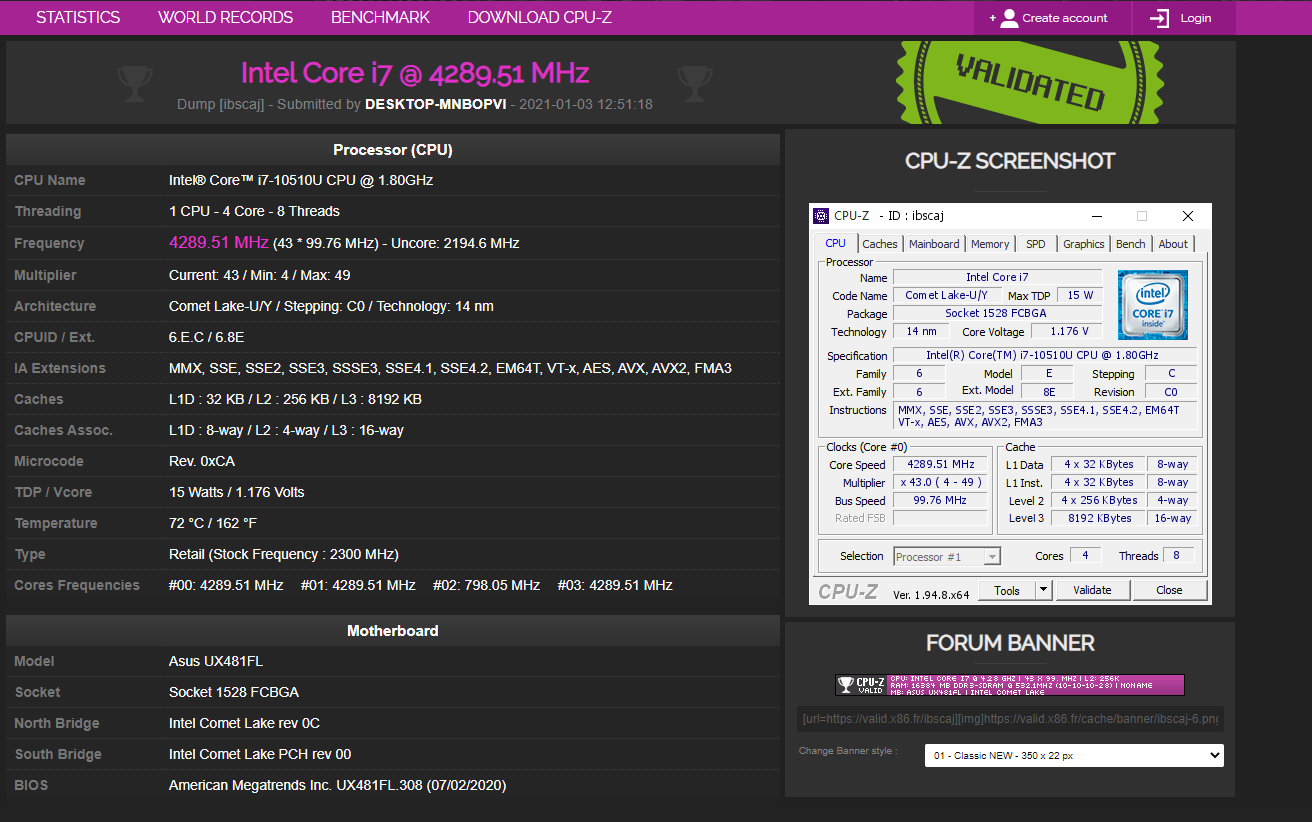The height and width of the screenshot is (822, 1312).
Task: Expand the Tools dropdown arrow
Action: (1043, 590)
